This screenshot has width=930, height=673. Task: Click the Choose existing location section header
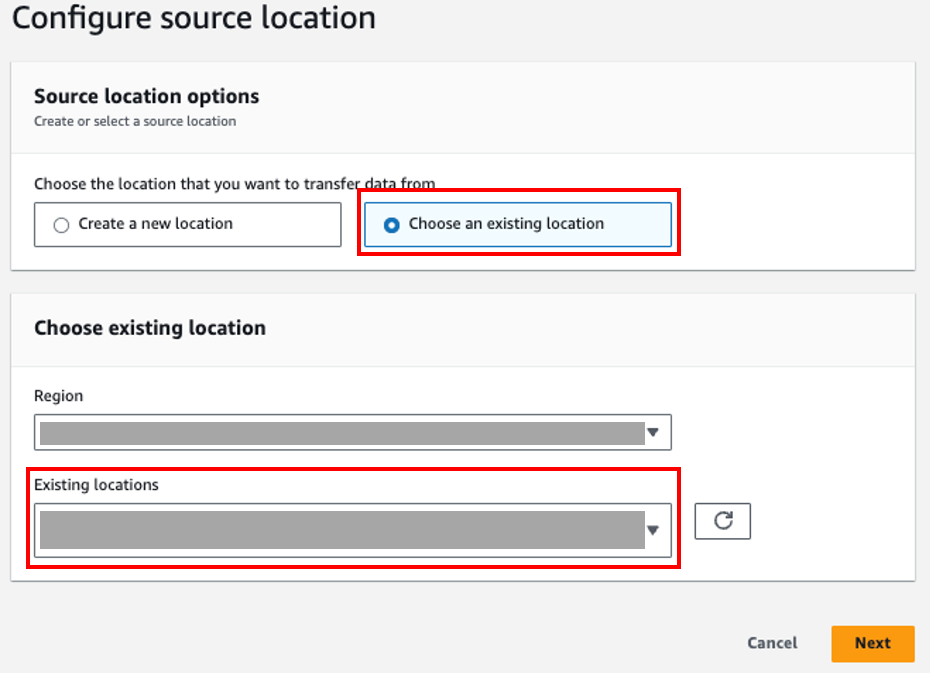150,328
